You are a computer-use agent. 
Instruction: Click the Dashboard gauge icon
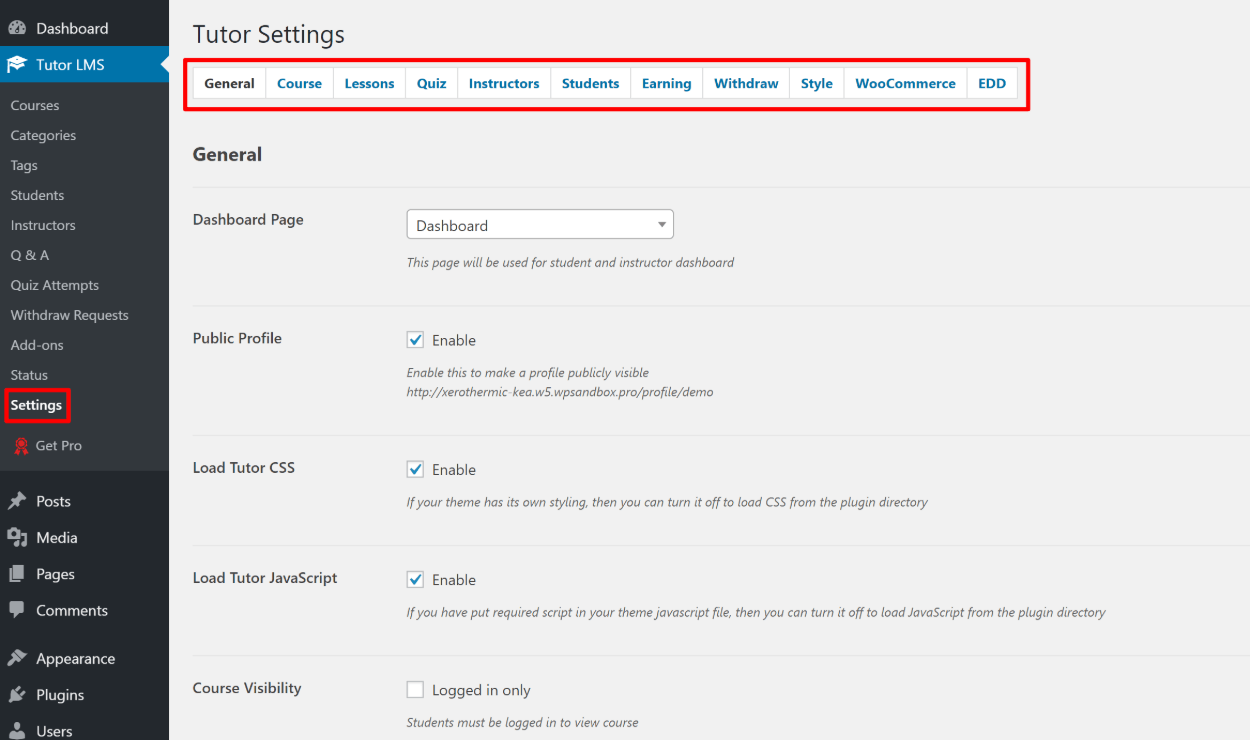click(x=17, y=28)
